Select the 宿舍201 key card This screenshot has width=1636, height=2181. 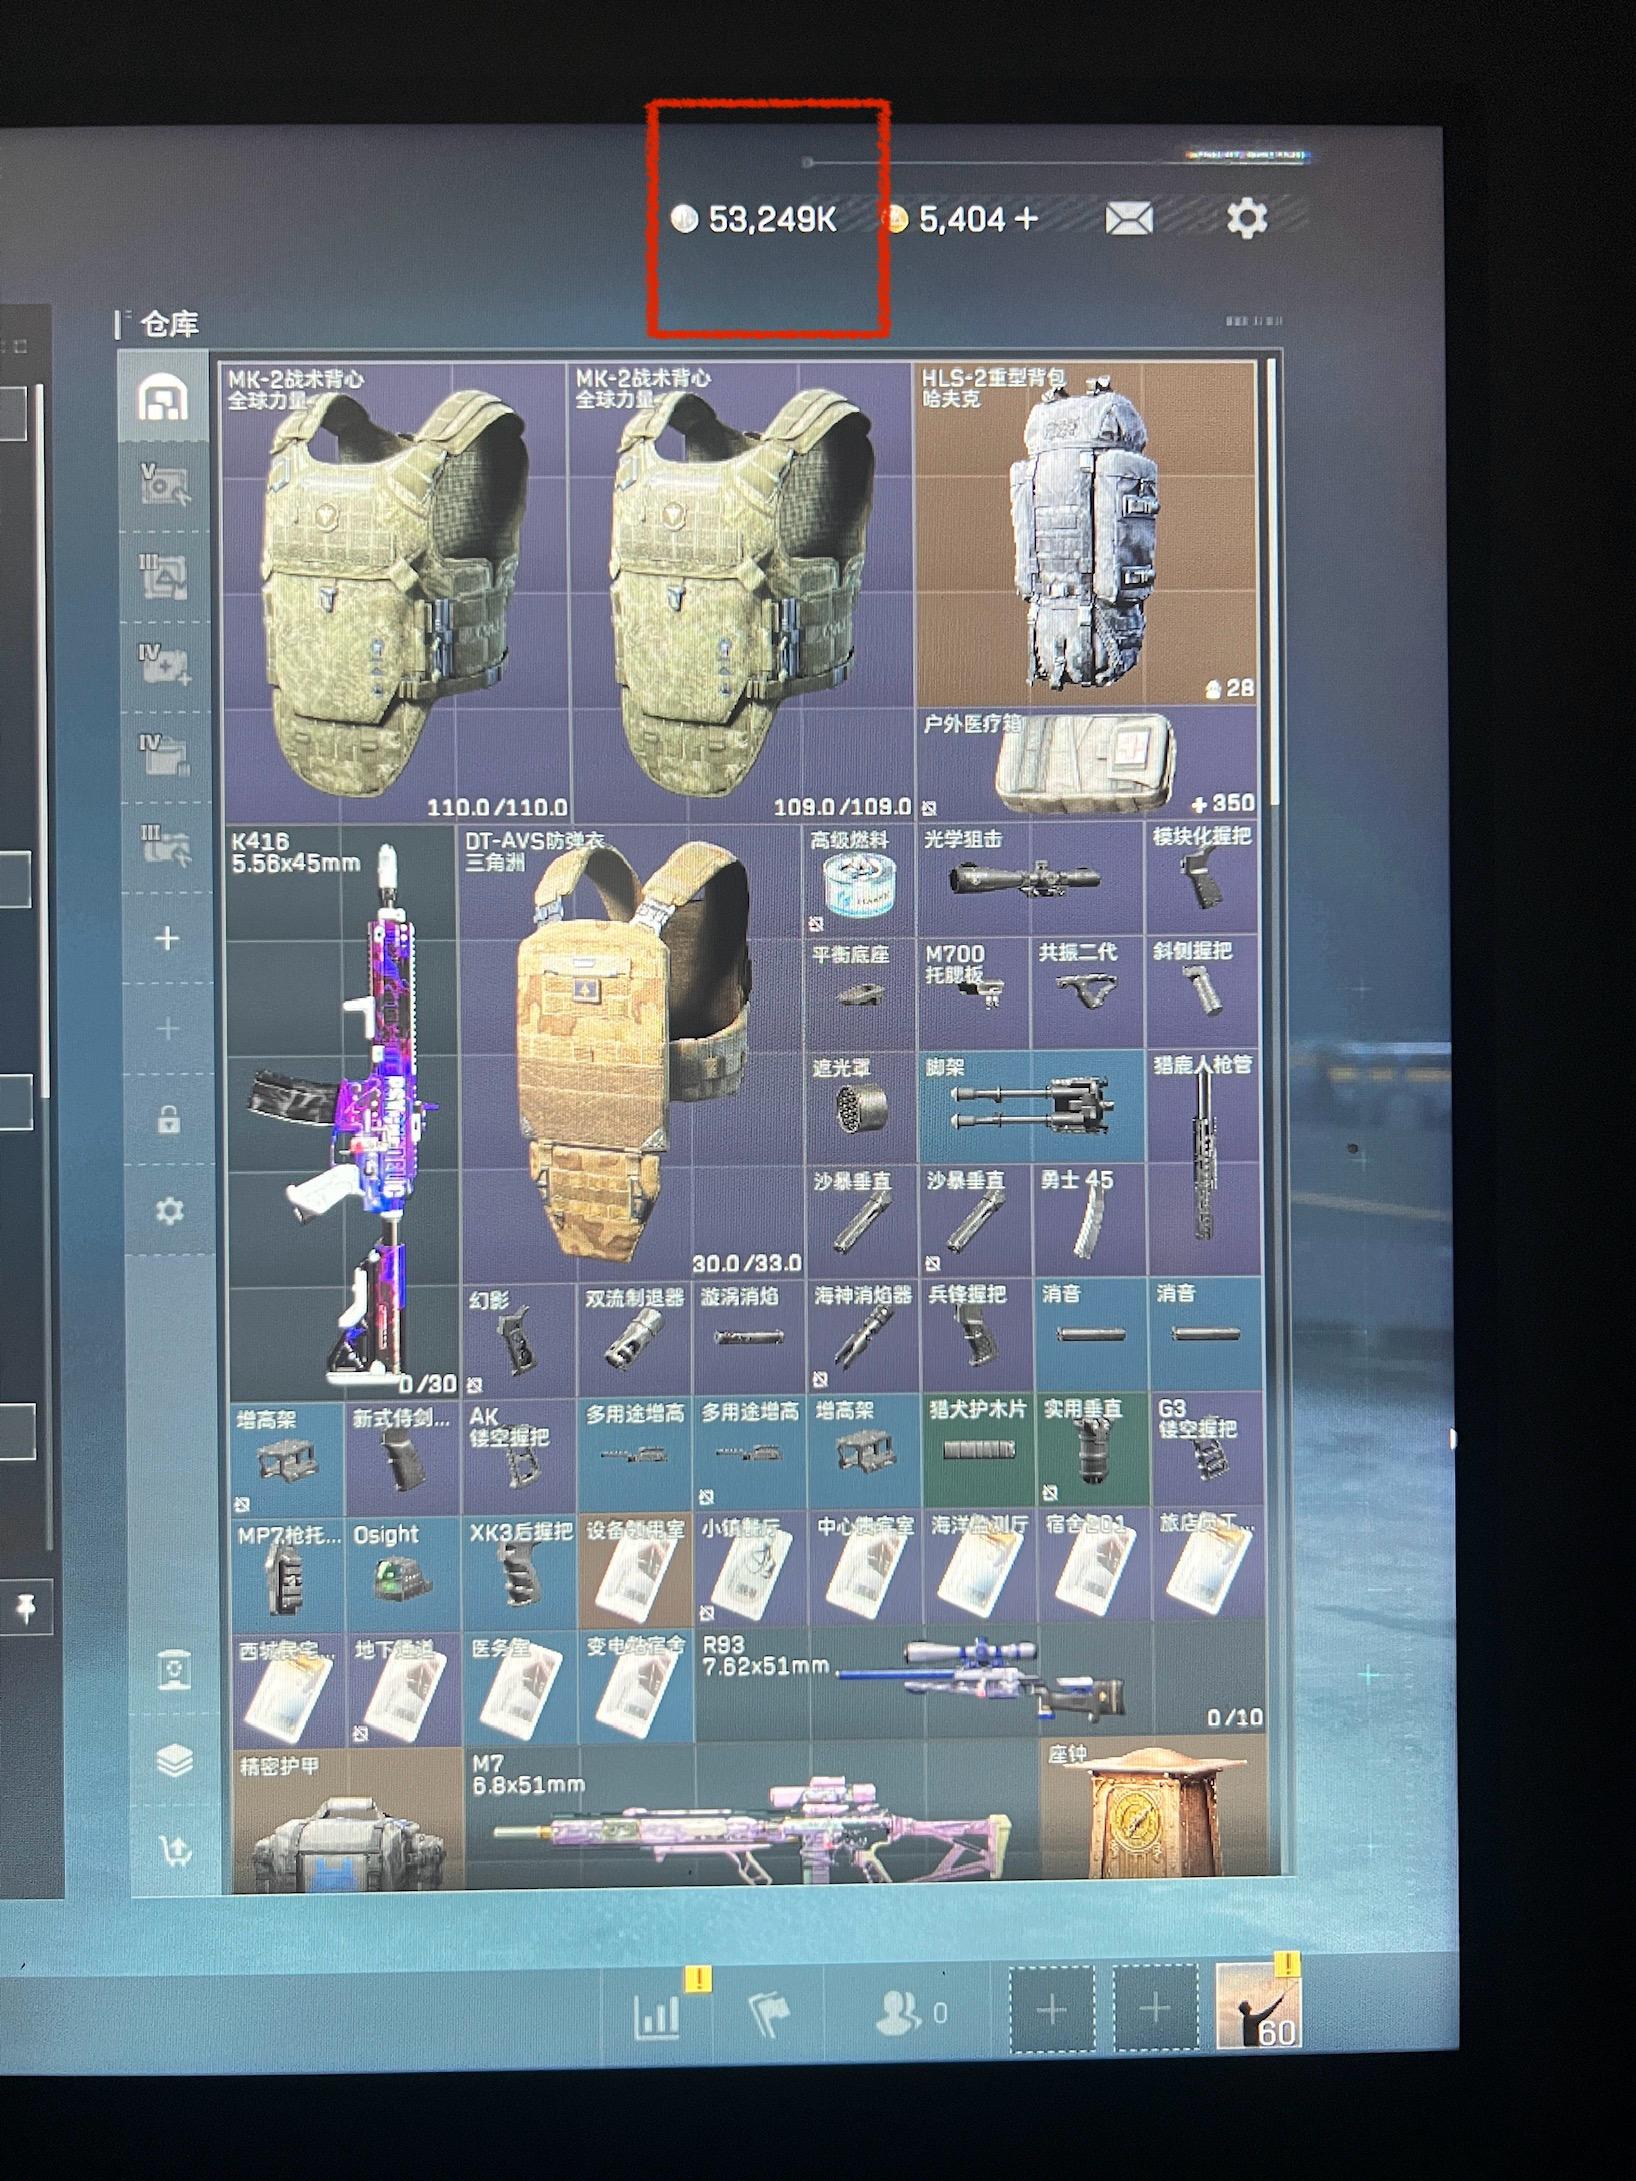[x=1093, y=1566]
